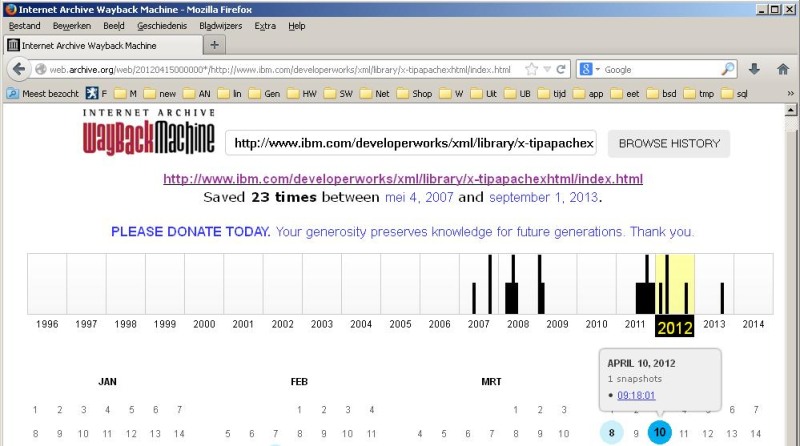
Task: Click the browser address bar URL
Action: 280,69
